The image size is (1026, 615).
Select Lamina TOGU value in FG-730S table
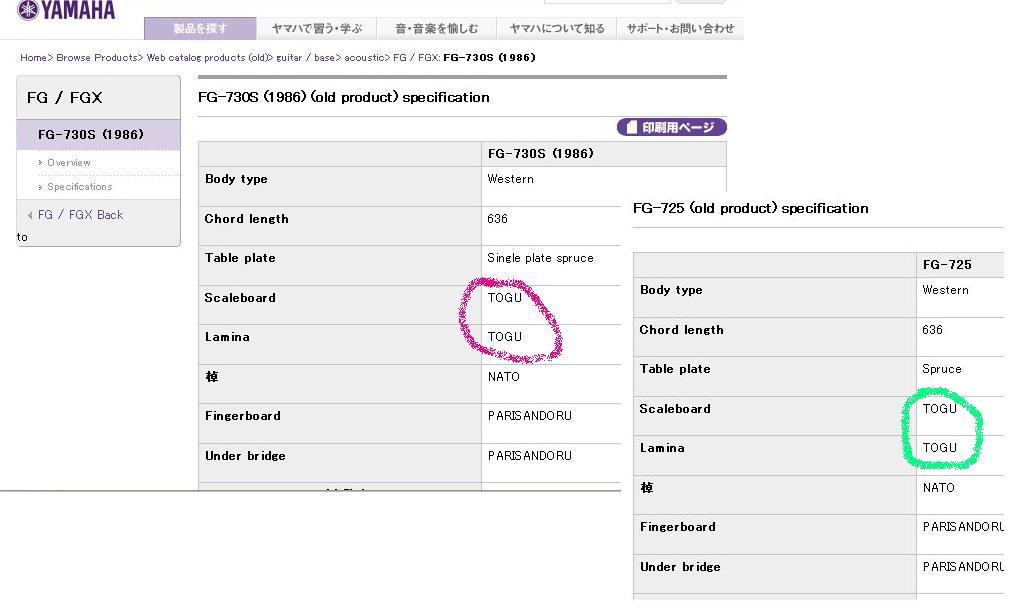(504, 337)
